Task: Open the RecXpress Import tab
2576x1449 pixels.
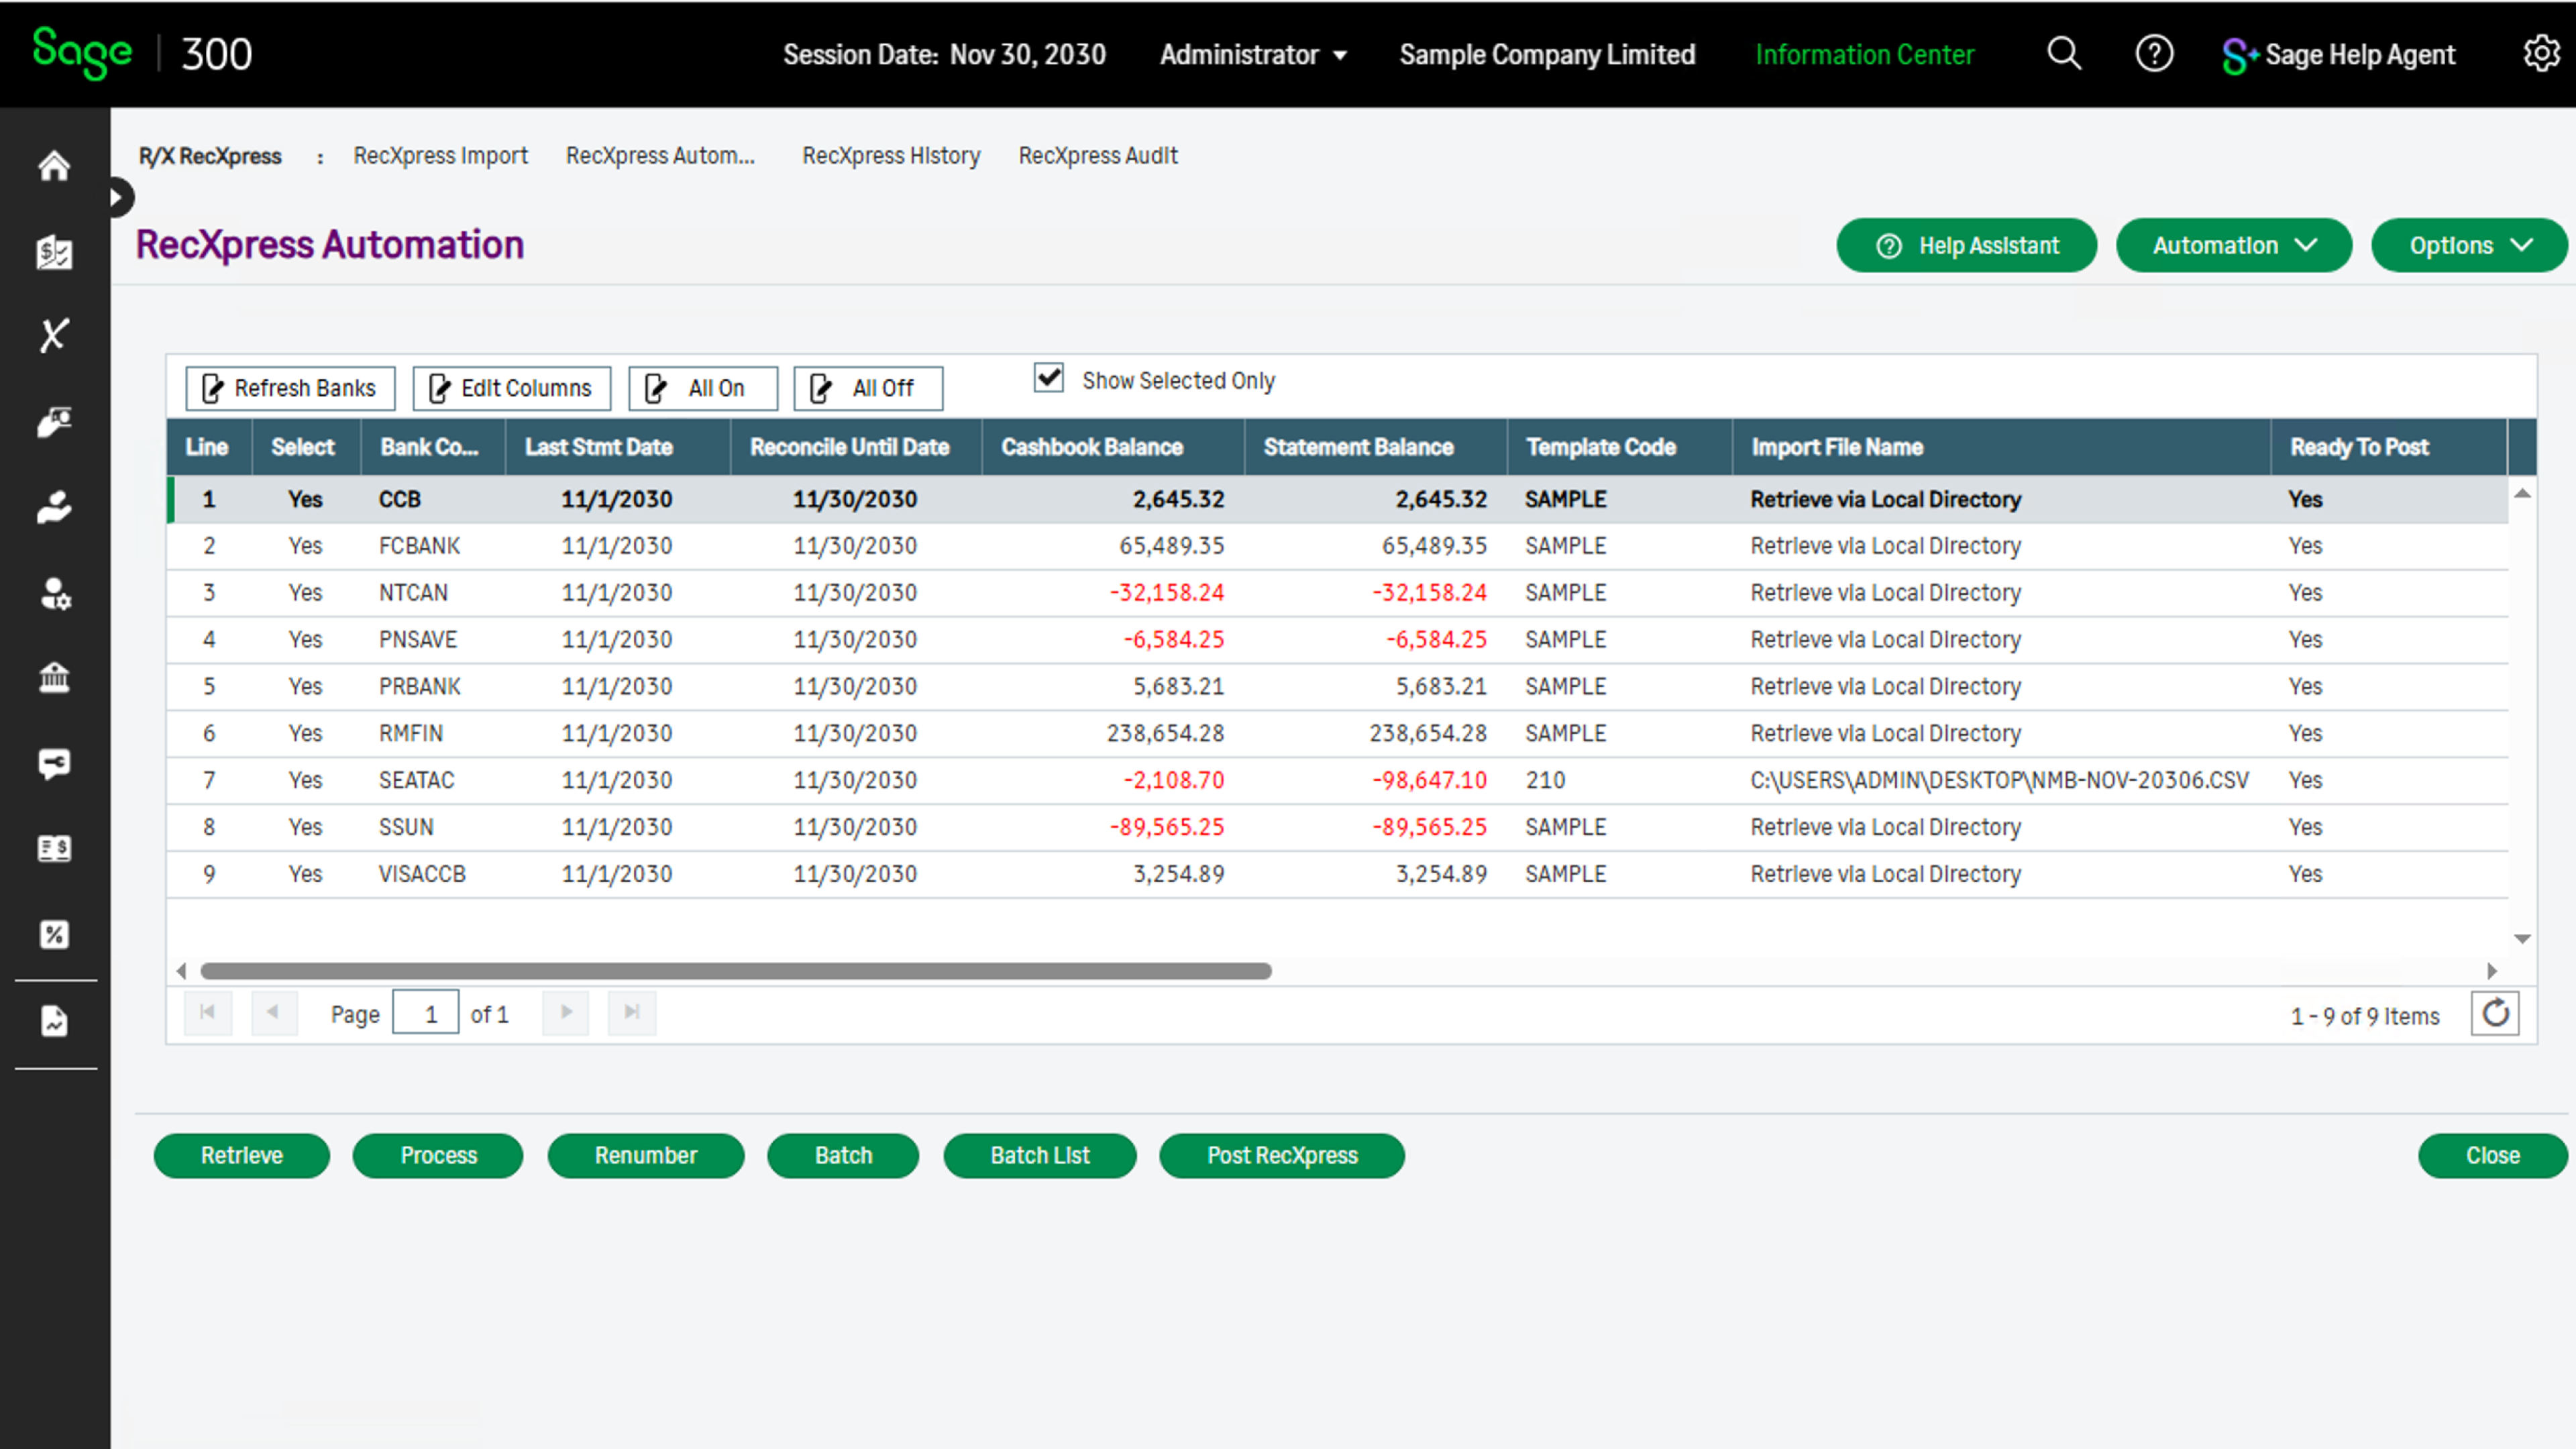Action: point(440,156)
